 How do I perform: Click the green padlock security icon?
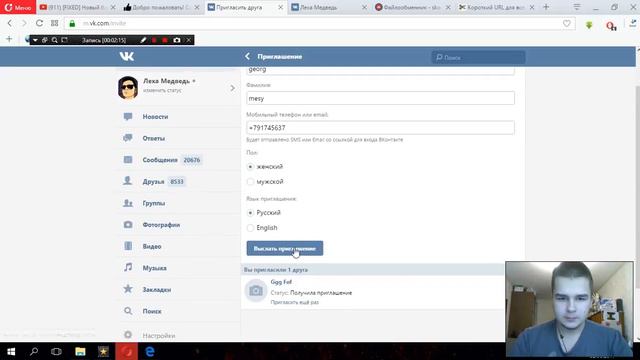72,24
